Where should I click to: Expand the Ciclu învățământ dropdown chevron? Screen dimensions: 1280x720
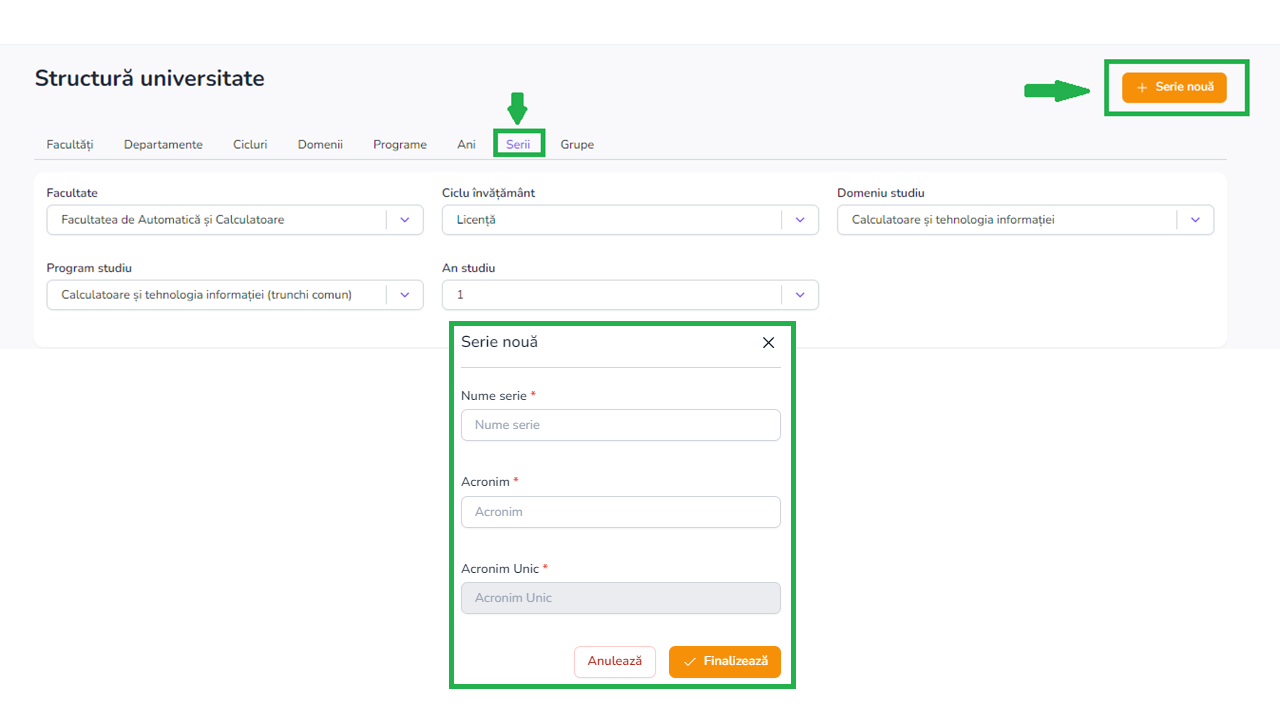point(800,220)
